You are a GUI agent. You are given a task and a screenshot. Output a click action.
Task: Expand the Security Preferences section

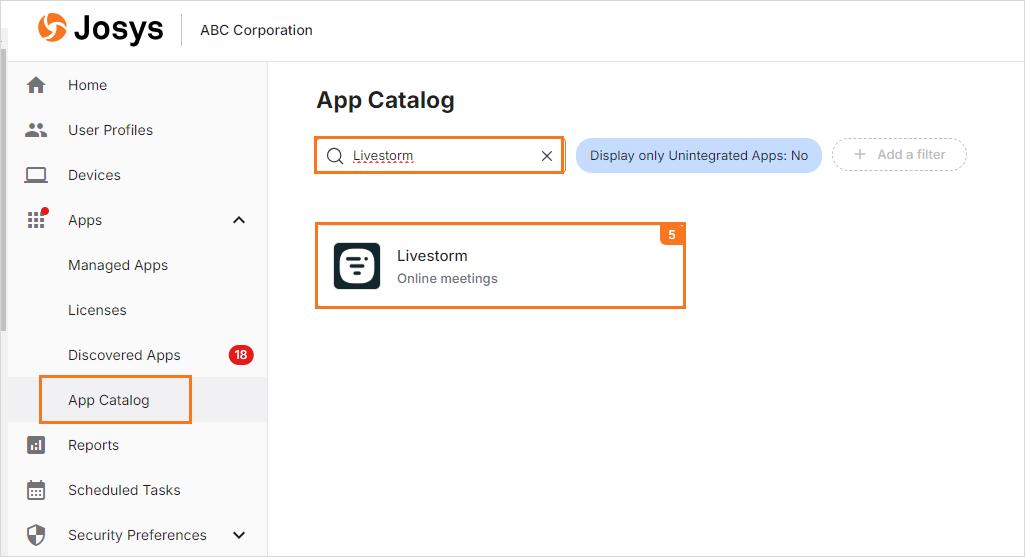click(x=239, y=535)
